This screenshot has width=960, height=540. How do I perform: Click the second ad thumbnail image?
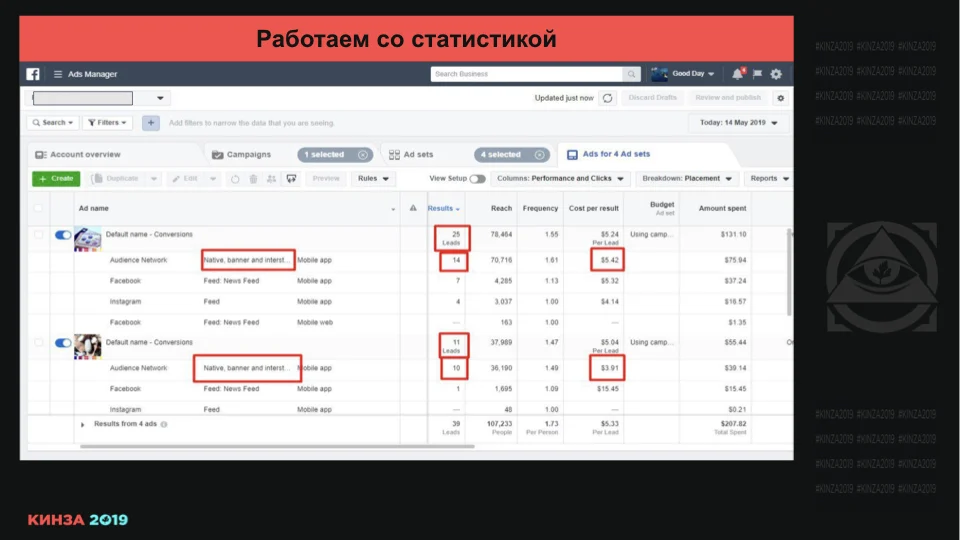[x=88, y=347]
